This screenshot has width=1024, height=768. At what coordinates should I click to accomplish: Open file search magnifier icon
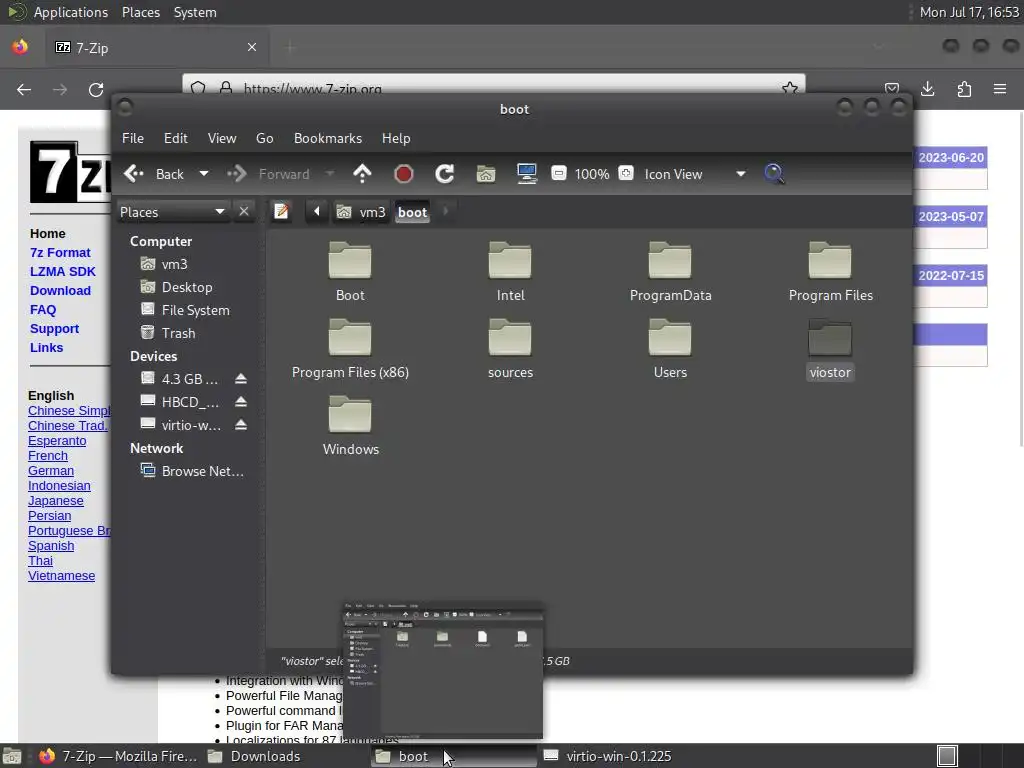point(774,174)
